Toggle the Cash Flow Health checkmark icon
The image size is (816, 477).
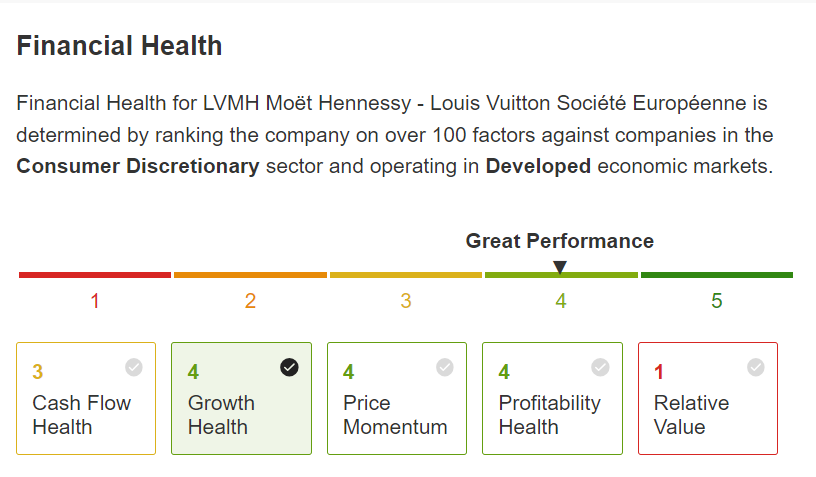tap(134, 367)
